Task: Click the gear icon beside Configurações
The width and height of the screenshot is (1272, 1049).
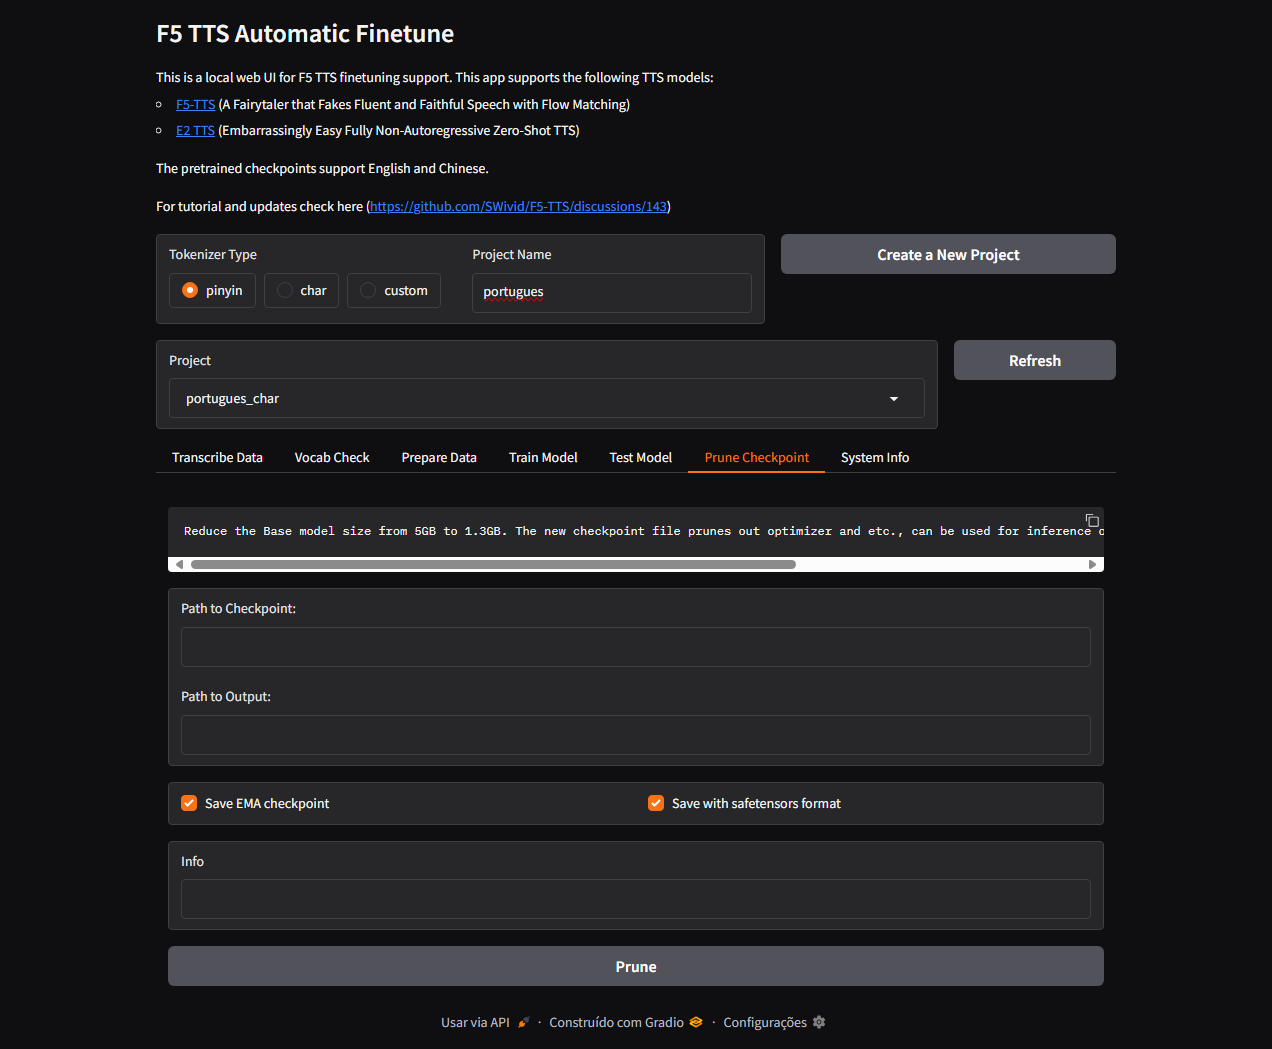Action: (x=819, y=1022)
